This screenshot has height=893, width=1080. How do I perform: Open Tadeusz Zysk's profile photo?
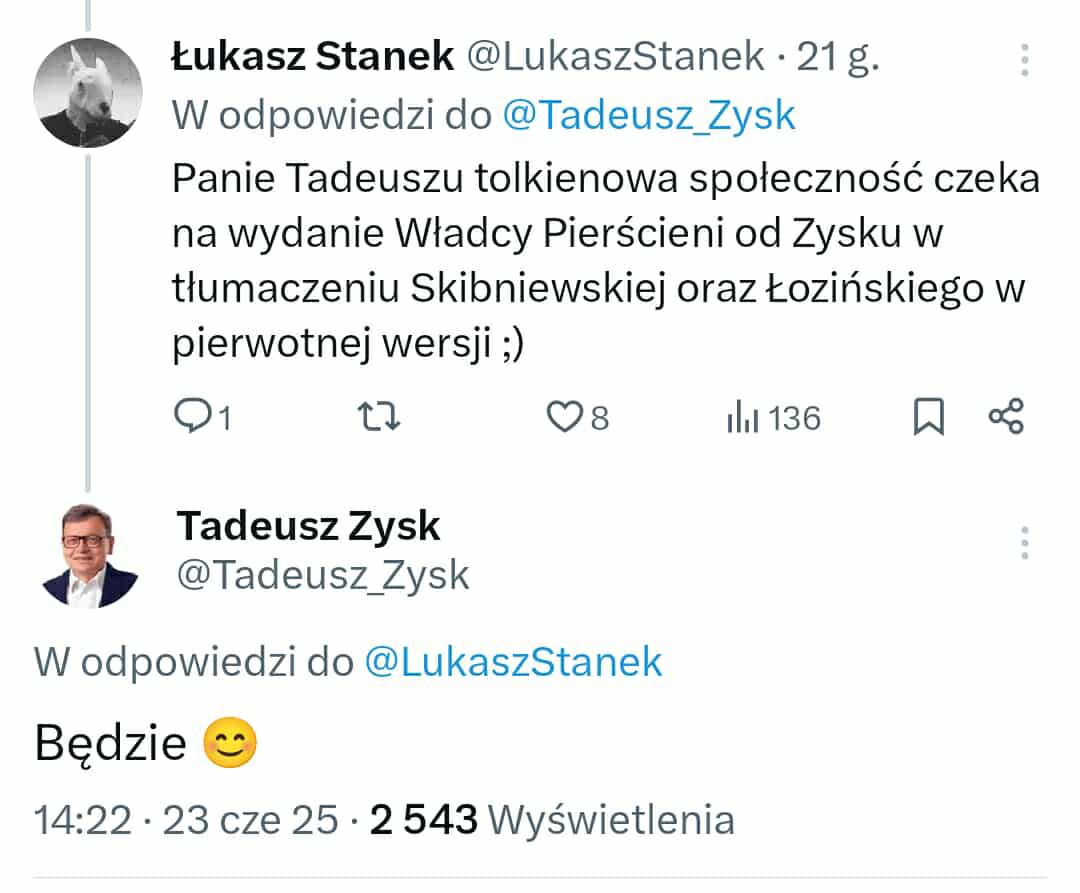(88, 555)
